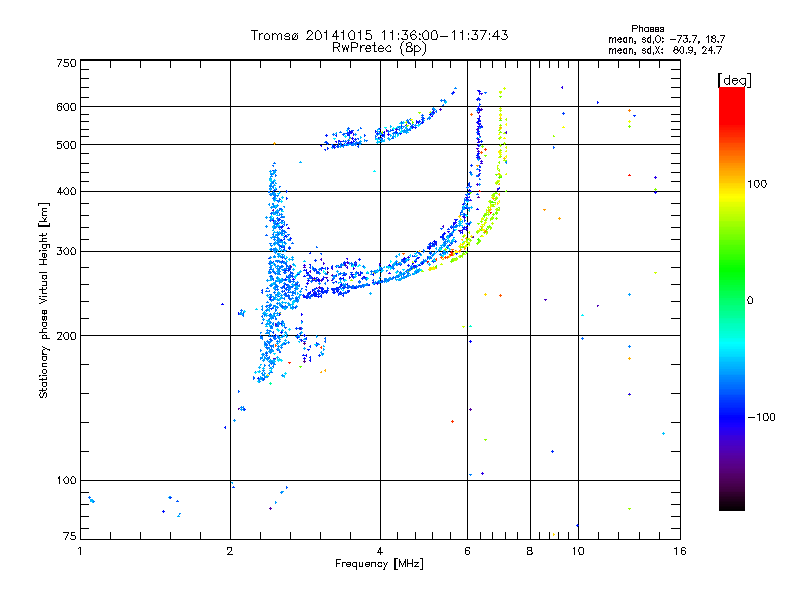Click y-axis tick label '100'
Viewport: 800px width, 600px height.
click(66, 481)
